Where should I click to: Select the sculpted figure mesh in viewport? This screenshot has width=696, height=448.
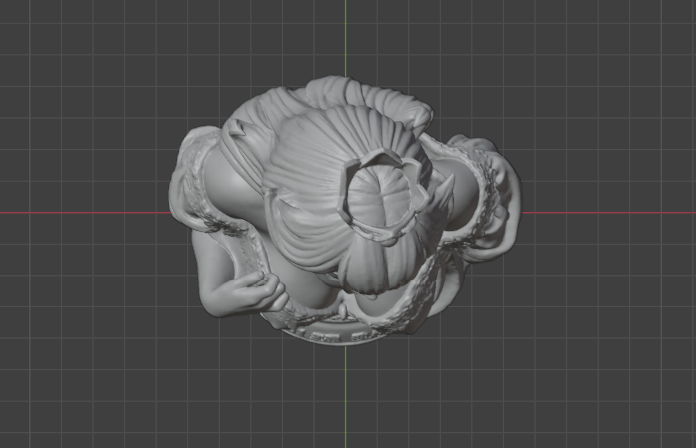[345, 210]
